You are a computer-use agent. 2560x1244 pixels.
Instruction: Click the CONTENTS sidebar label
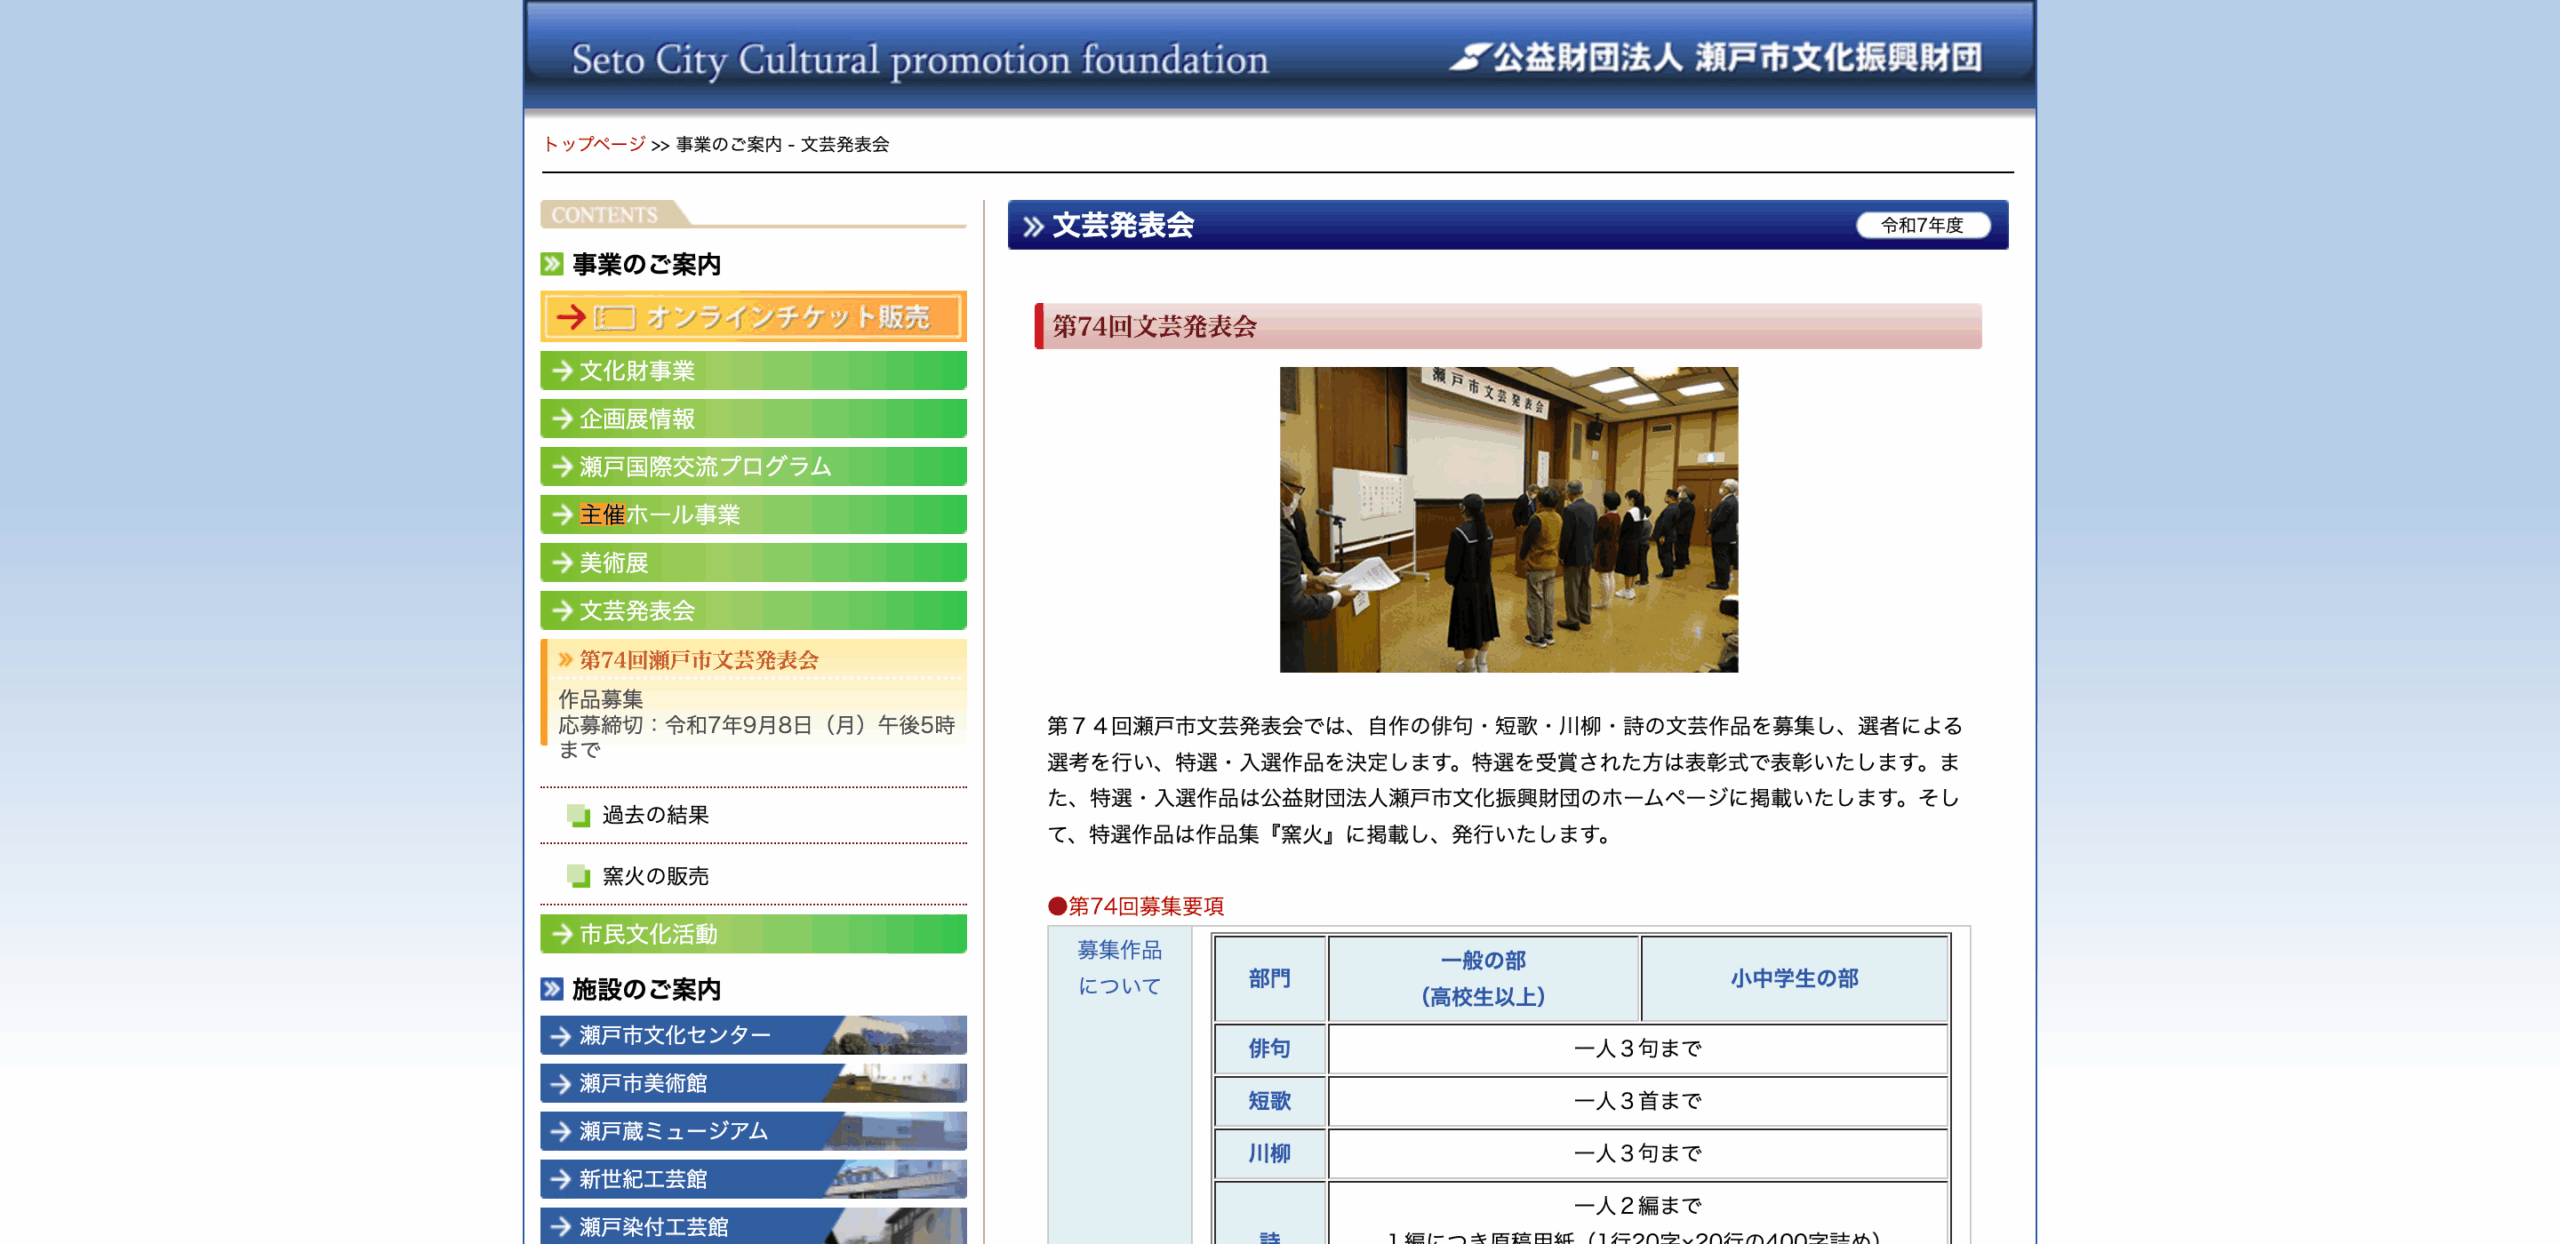point(605,214)
